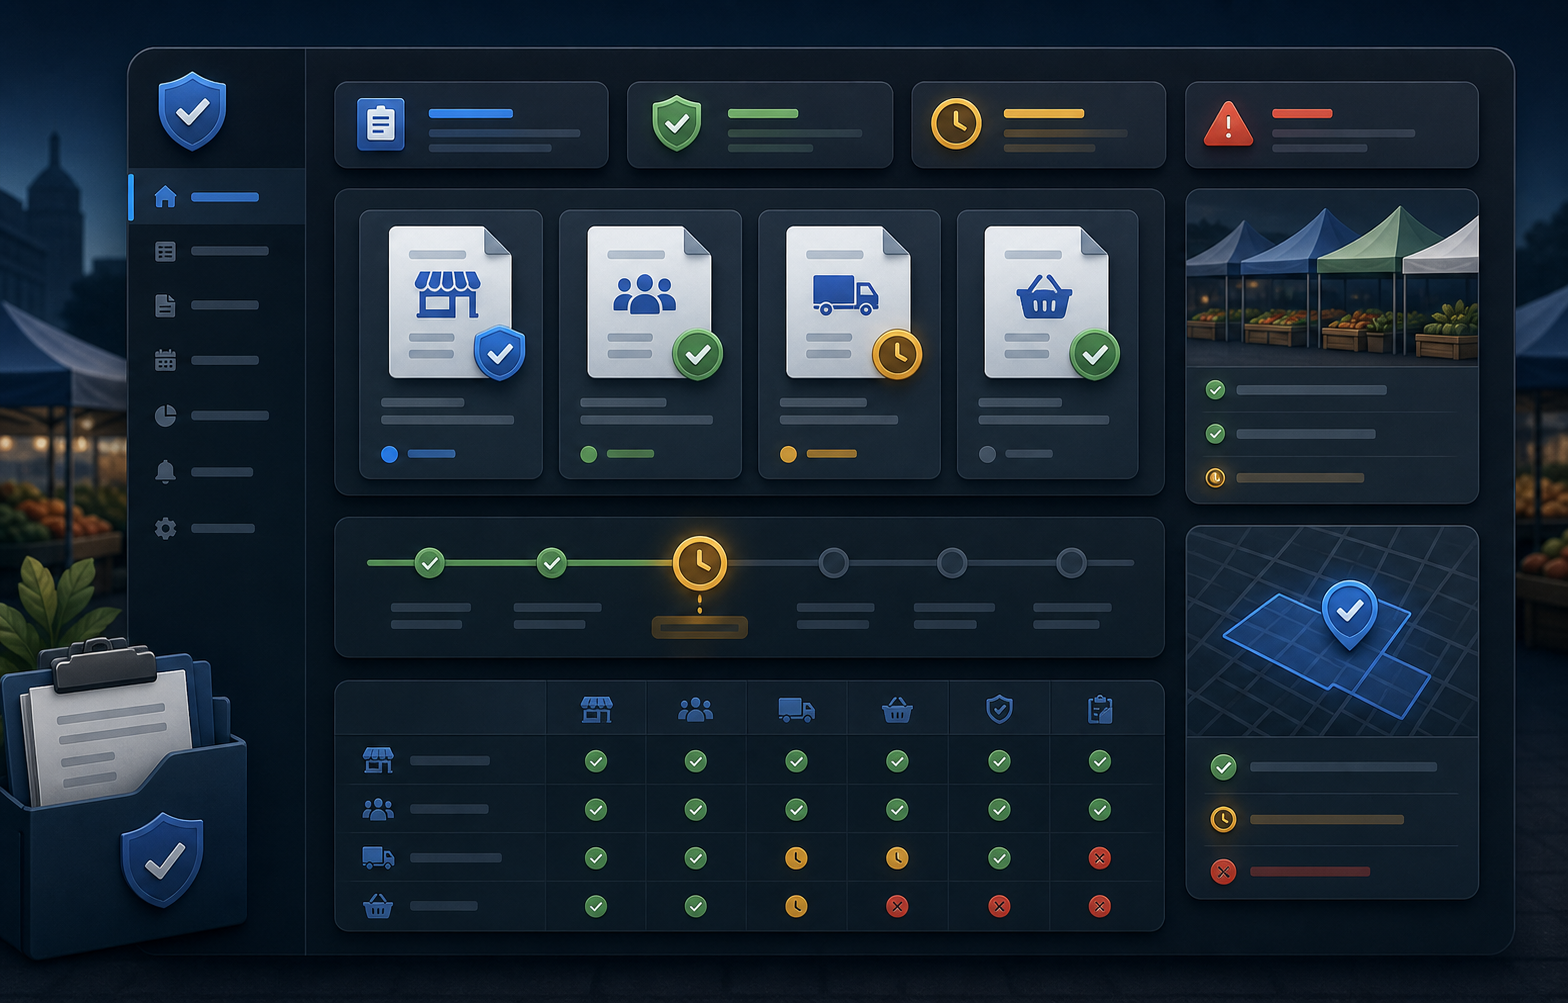Toggle the truck row clock in basket column
1568x1003 pixels.
click(897, 858)
